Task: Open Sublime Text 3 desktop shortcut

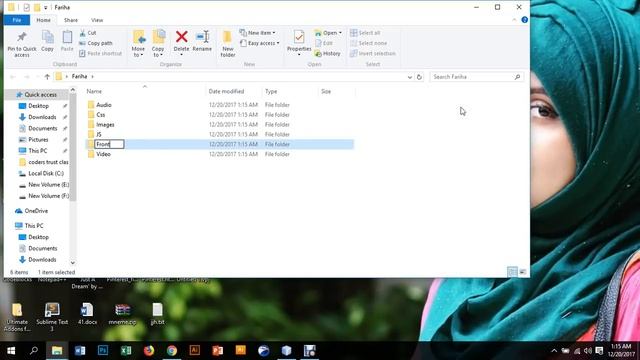Action: click(x=52, y=317)
